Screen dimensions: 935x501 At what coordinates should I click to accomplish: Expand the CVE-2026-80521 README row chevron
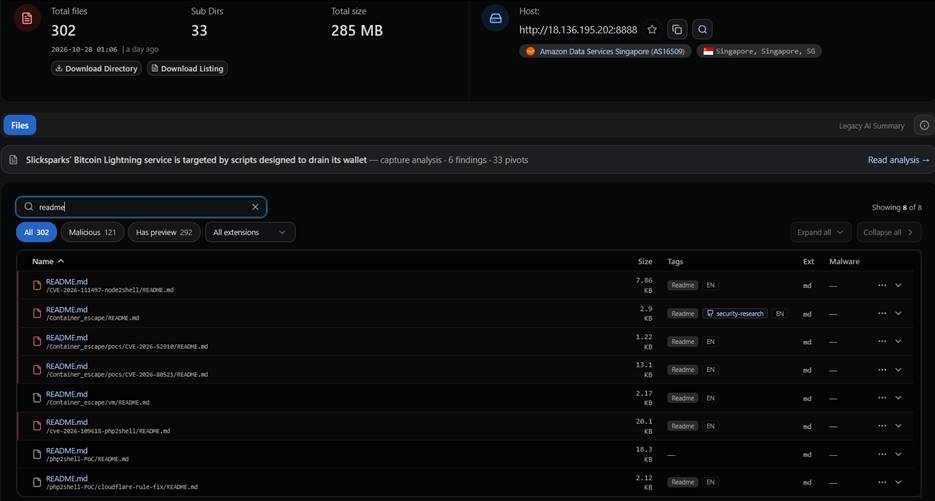tap(899, 370)
